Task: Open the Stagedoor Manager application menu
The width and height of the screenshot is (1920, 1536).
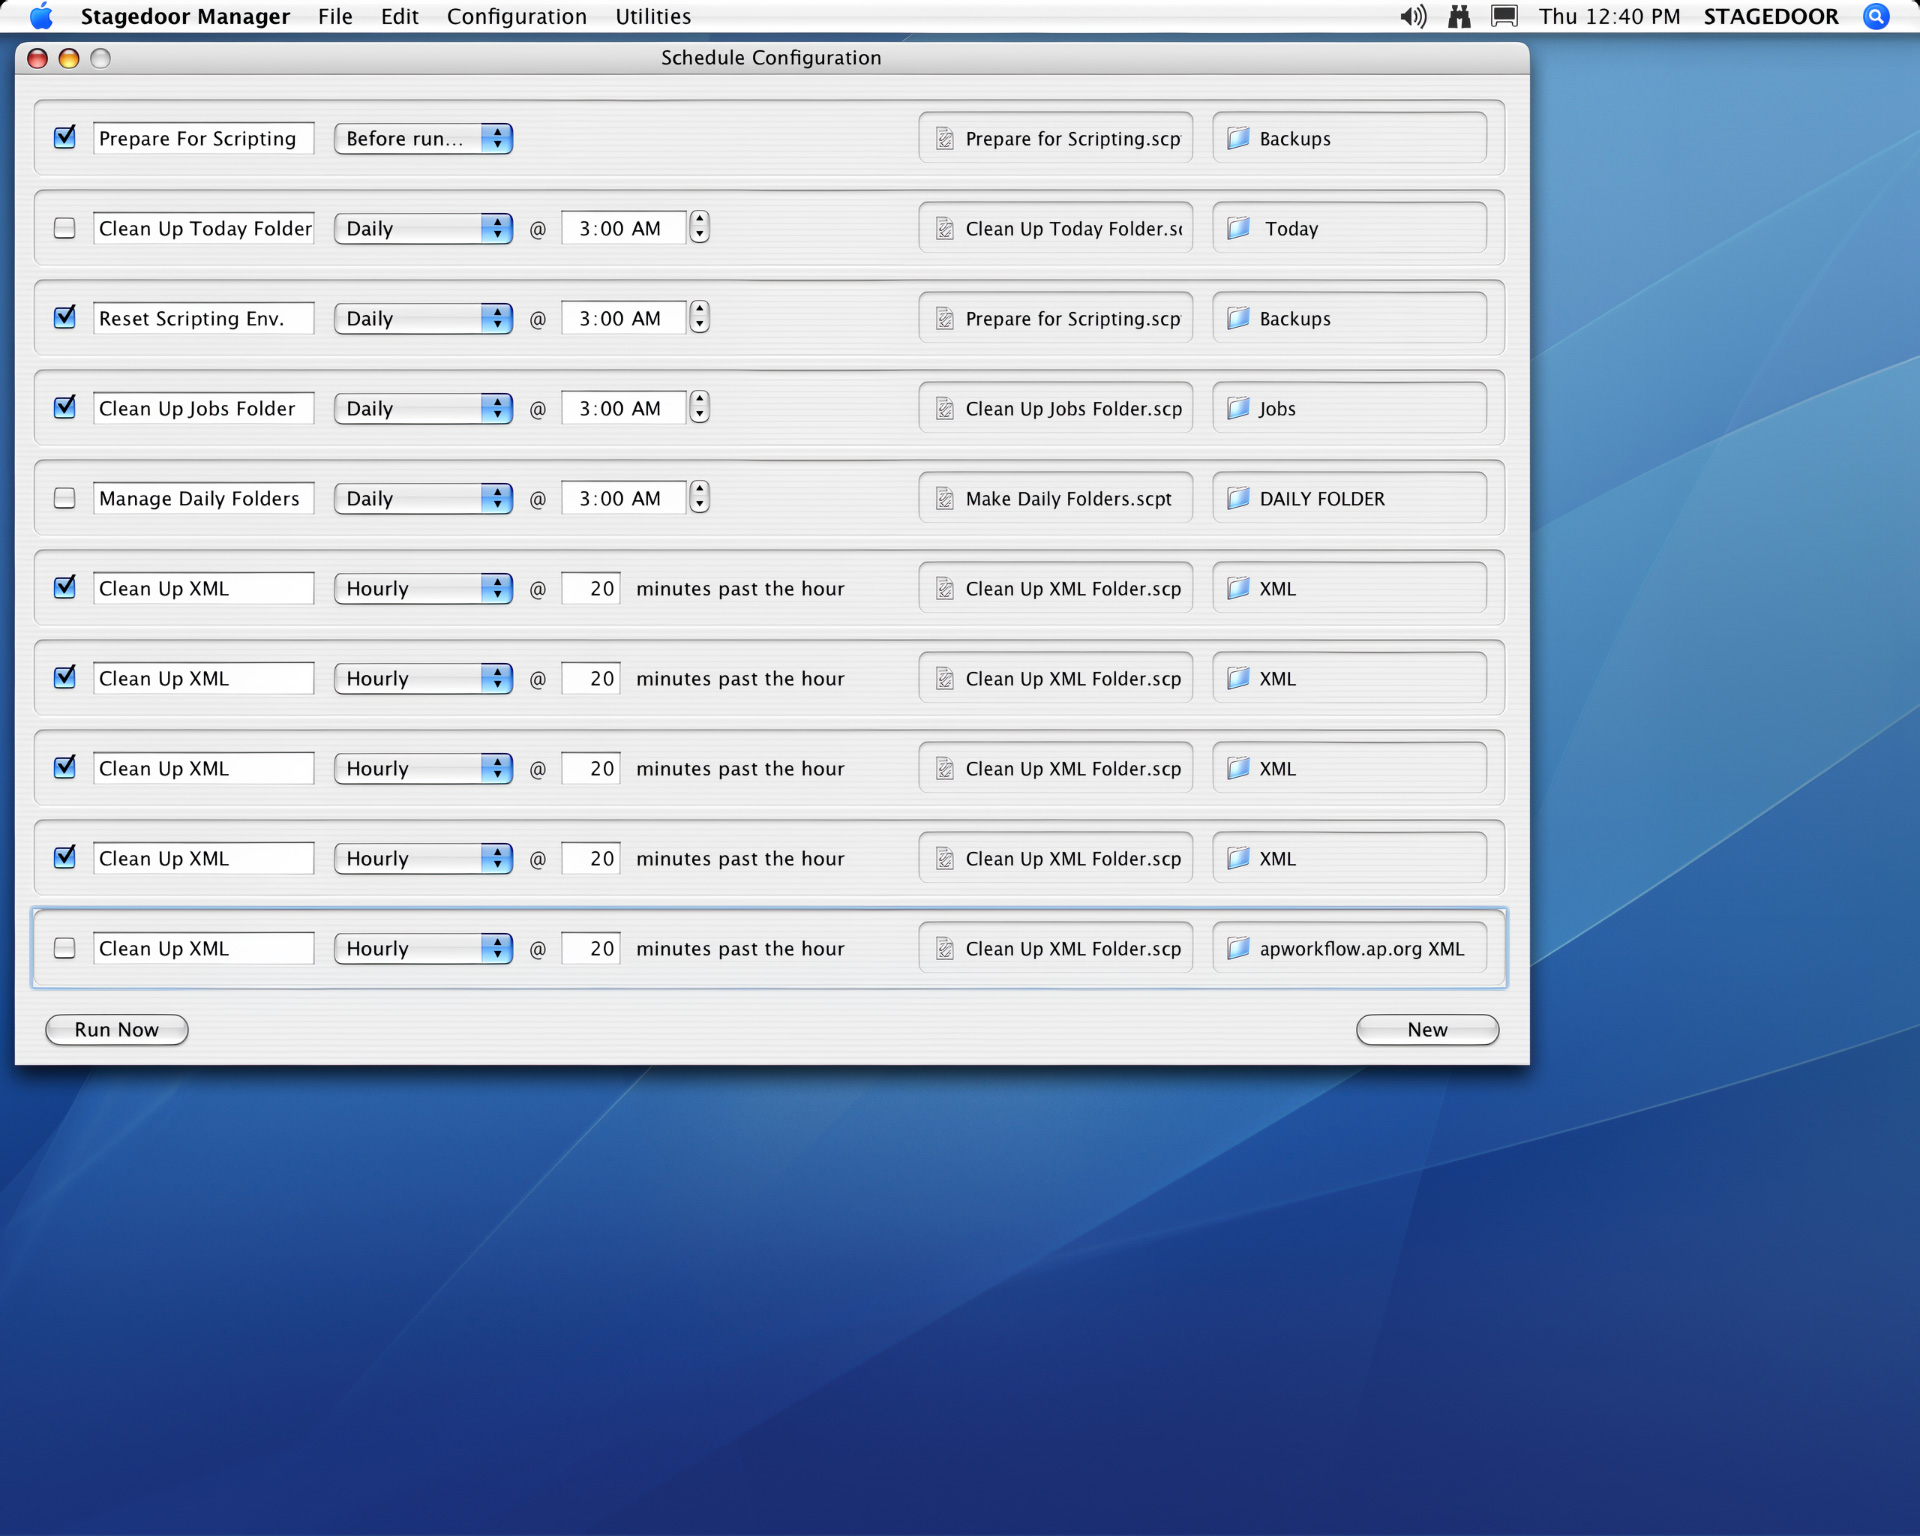Action: 185,16
